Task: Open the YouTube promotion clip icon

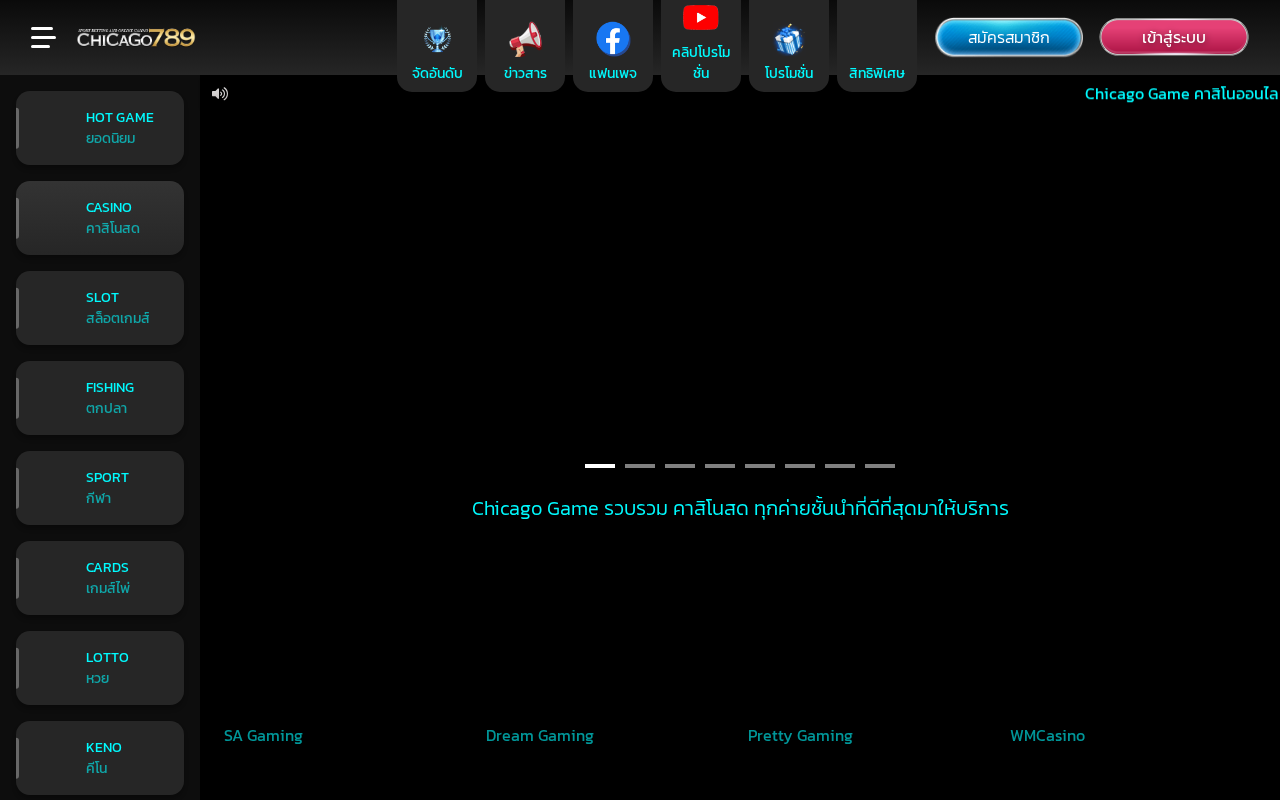Action: pos(701,45)
